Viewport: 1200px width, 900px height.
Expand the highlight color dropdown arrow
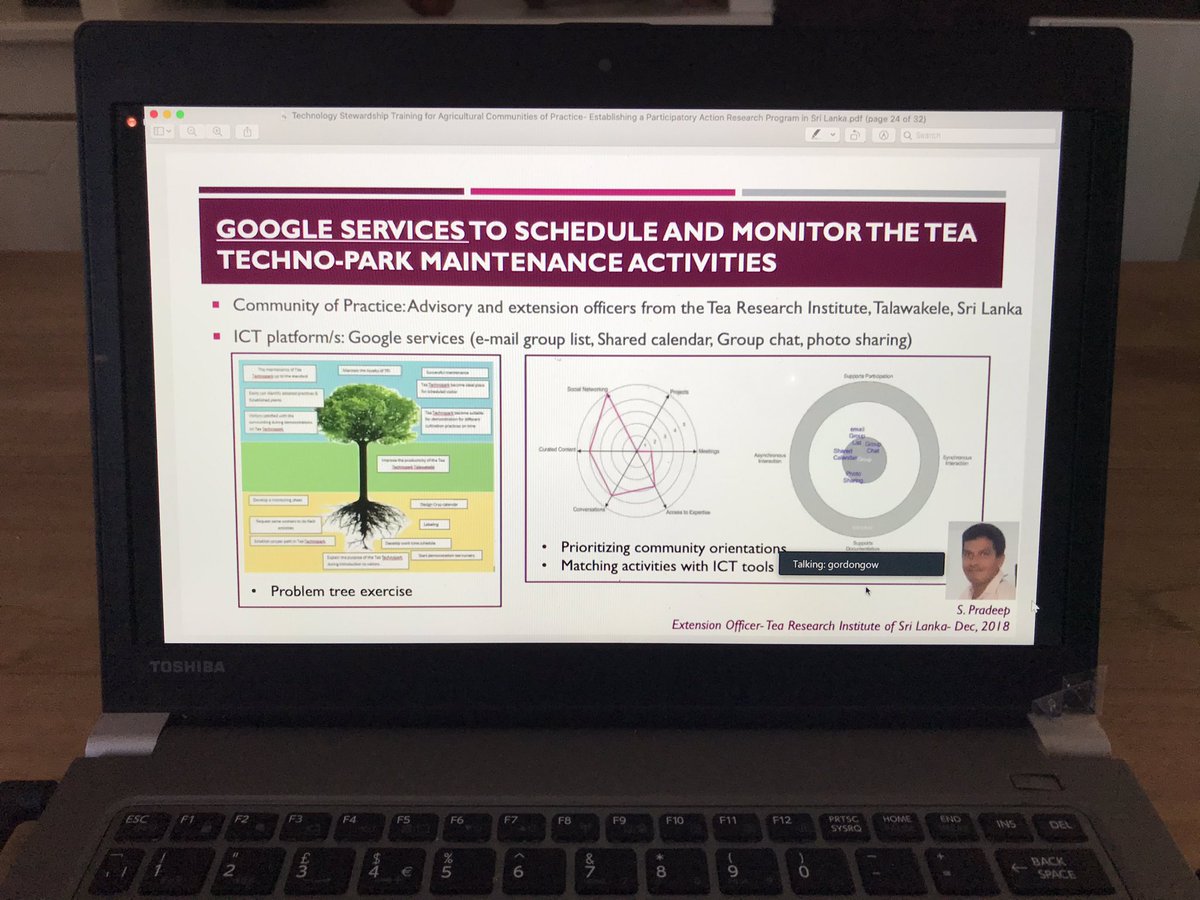coord(832,134)
